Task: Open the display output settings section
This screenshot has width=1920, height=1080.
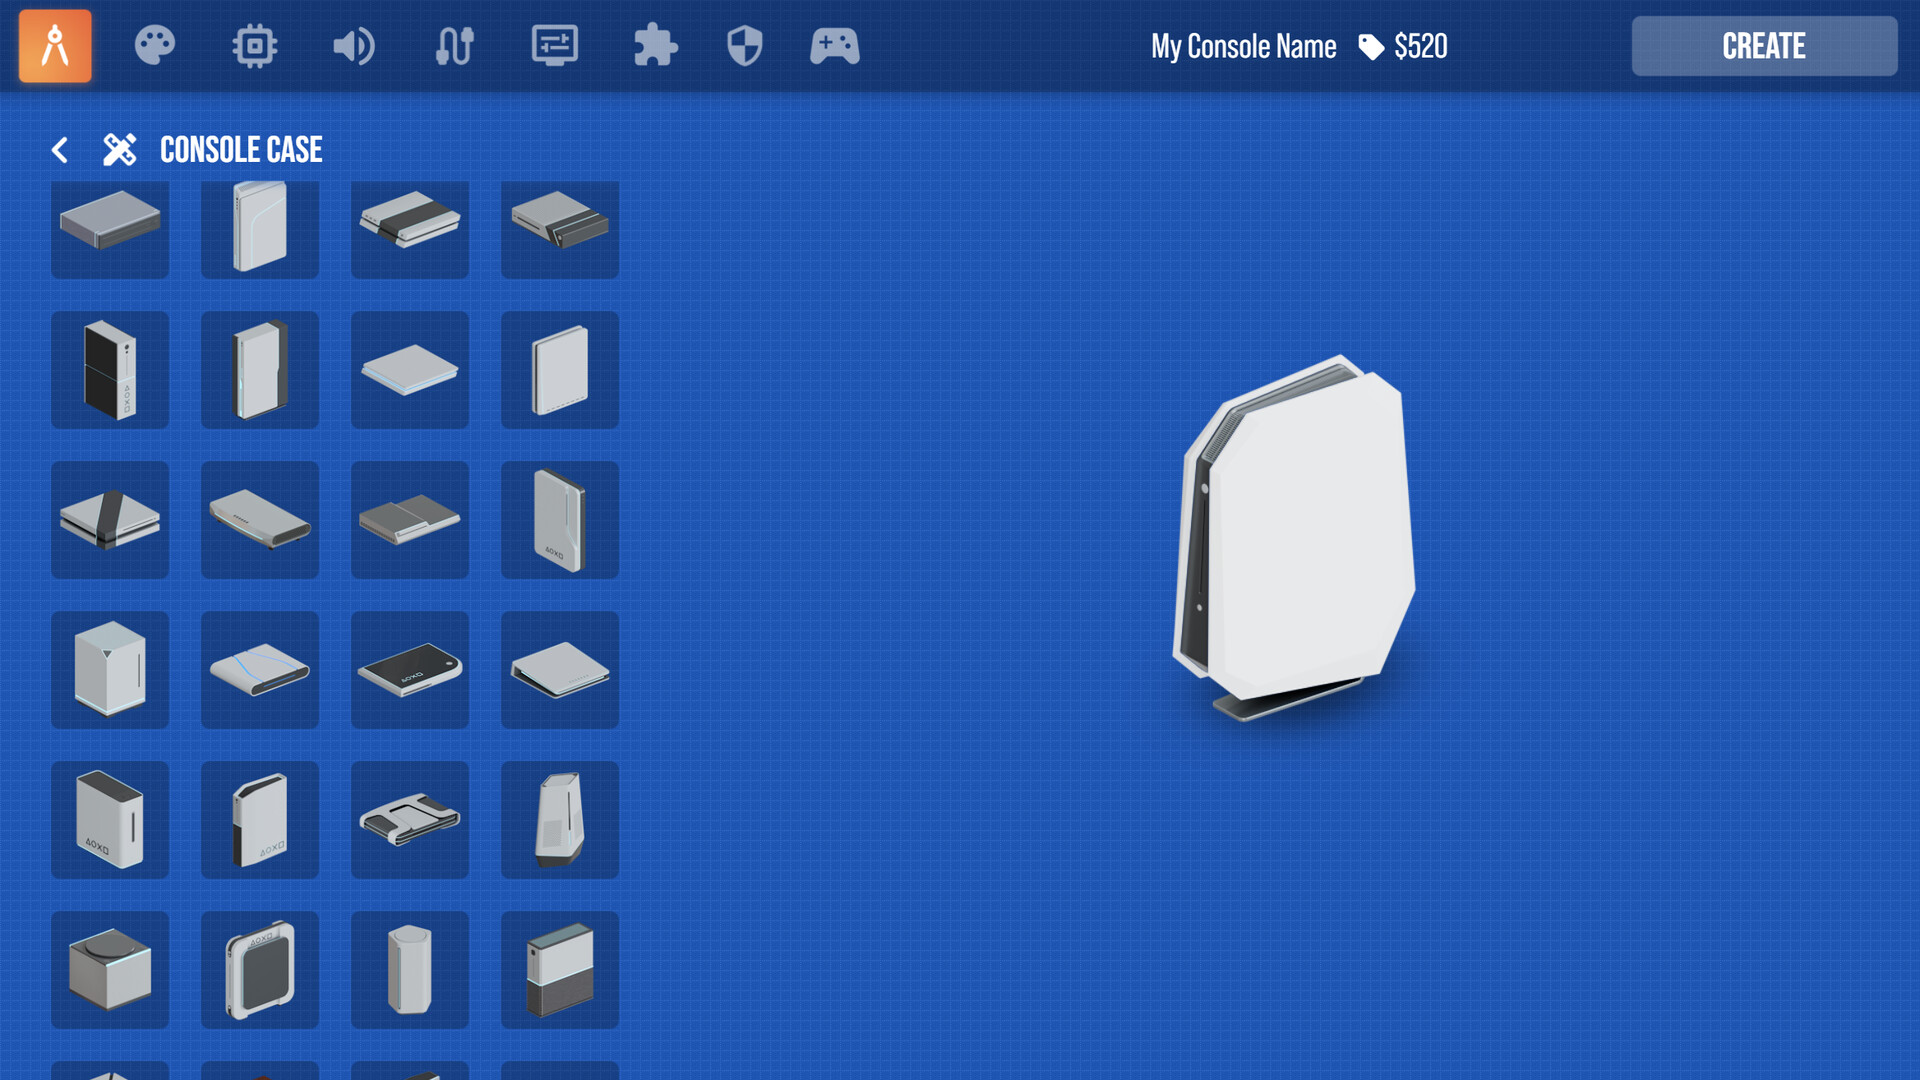Action: 555,45
